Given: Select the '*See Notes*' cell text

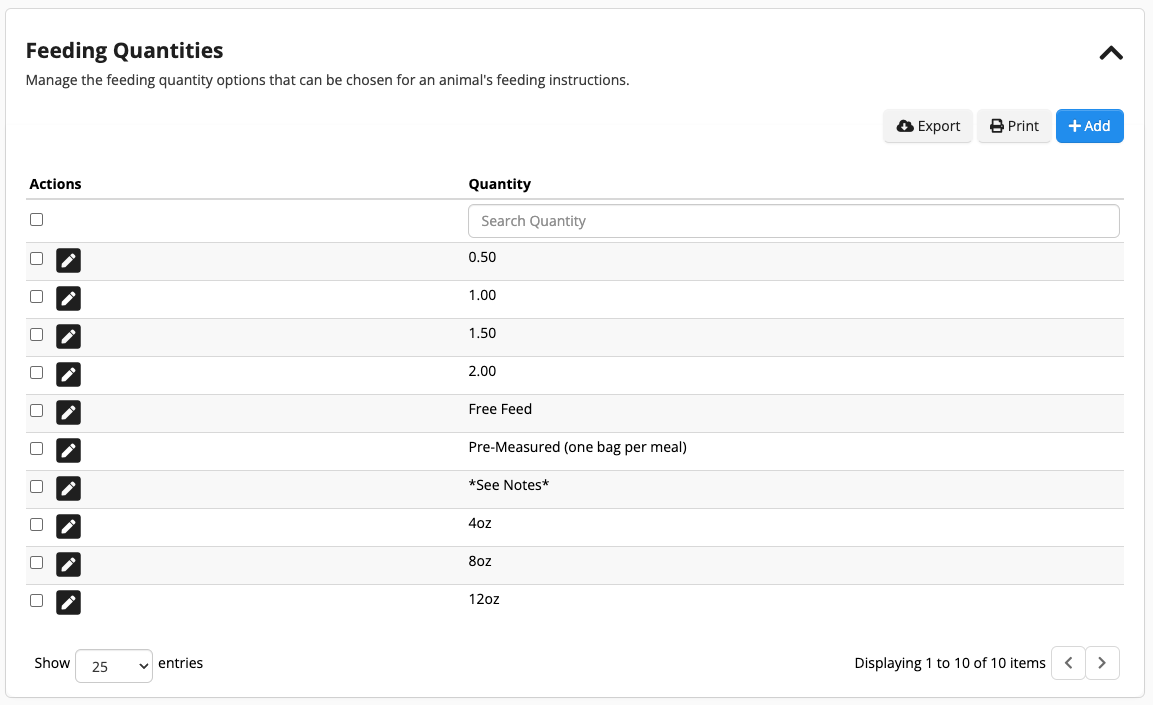Looking at the screenshot, I should tap(509, 485).
